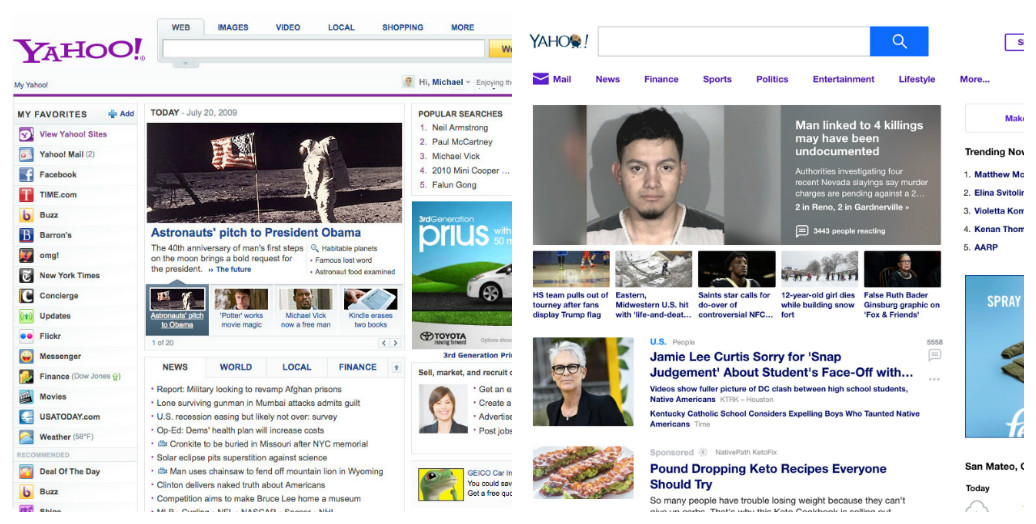
Task: Open New York Times favorite icon
Action: 26,276
